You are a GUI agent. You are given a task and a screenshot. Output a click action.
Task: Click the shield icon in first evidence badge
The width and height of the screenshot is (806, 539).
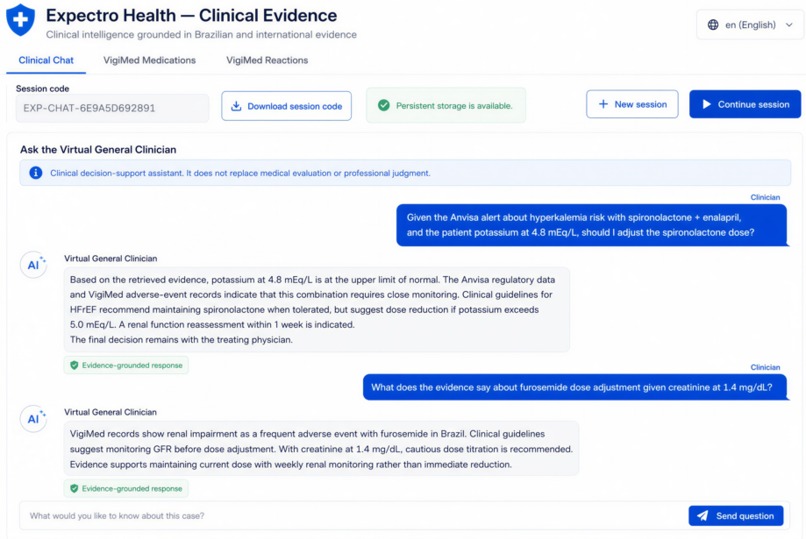tap(74, 365)
